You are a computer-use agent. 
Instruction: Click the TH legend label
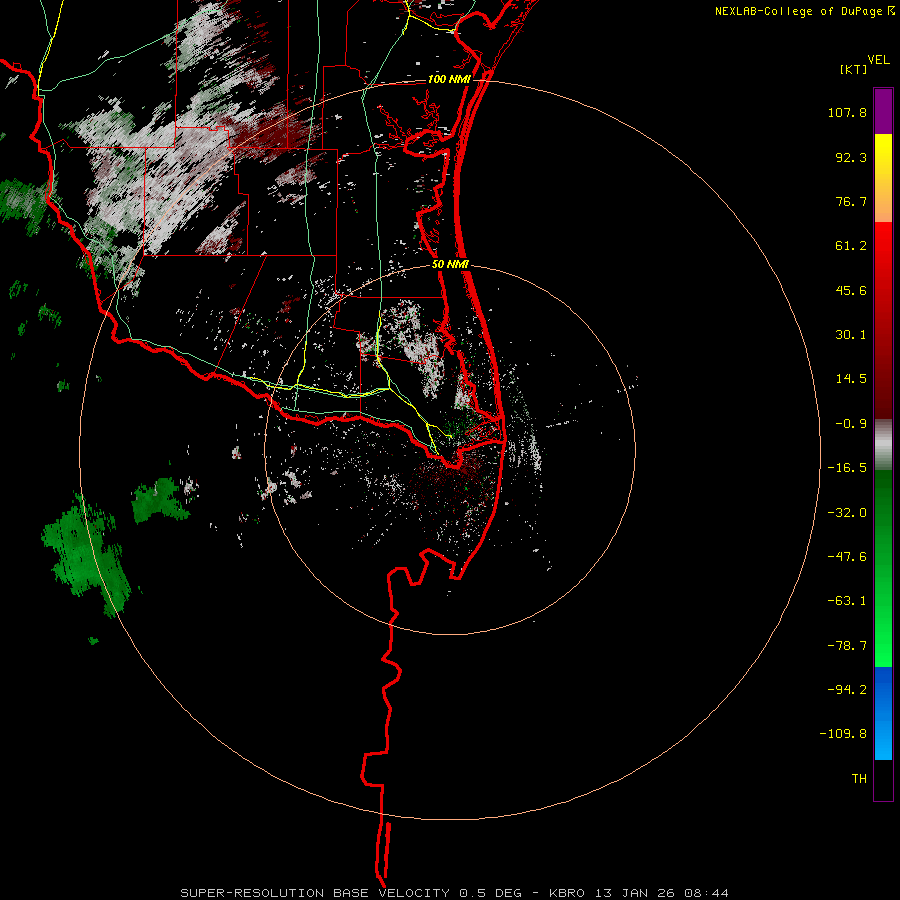coord(859,779)
